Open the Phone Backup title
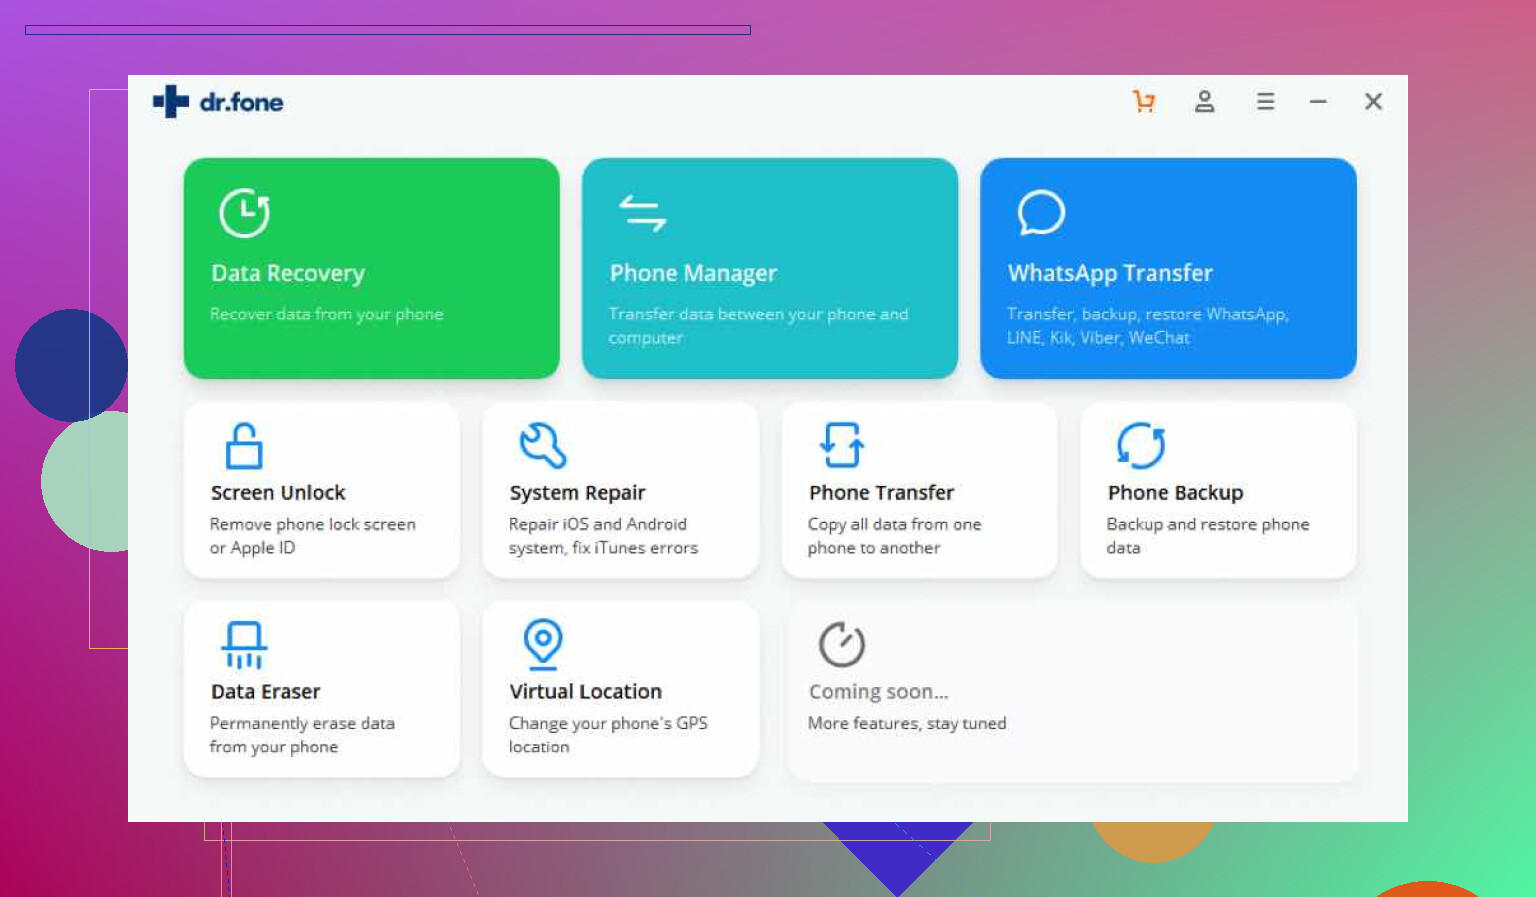This screenshot has height=897, width=1536. [1175, 493]
